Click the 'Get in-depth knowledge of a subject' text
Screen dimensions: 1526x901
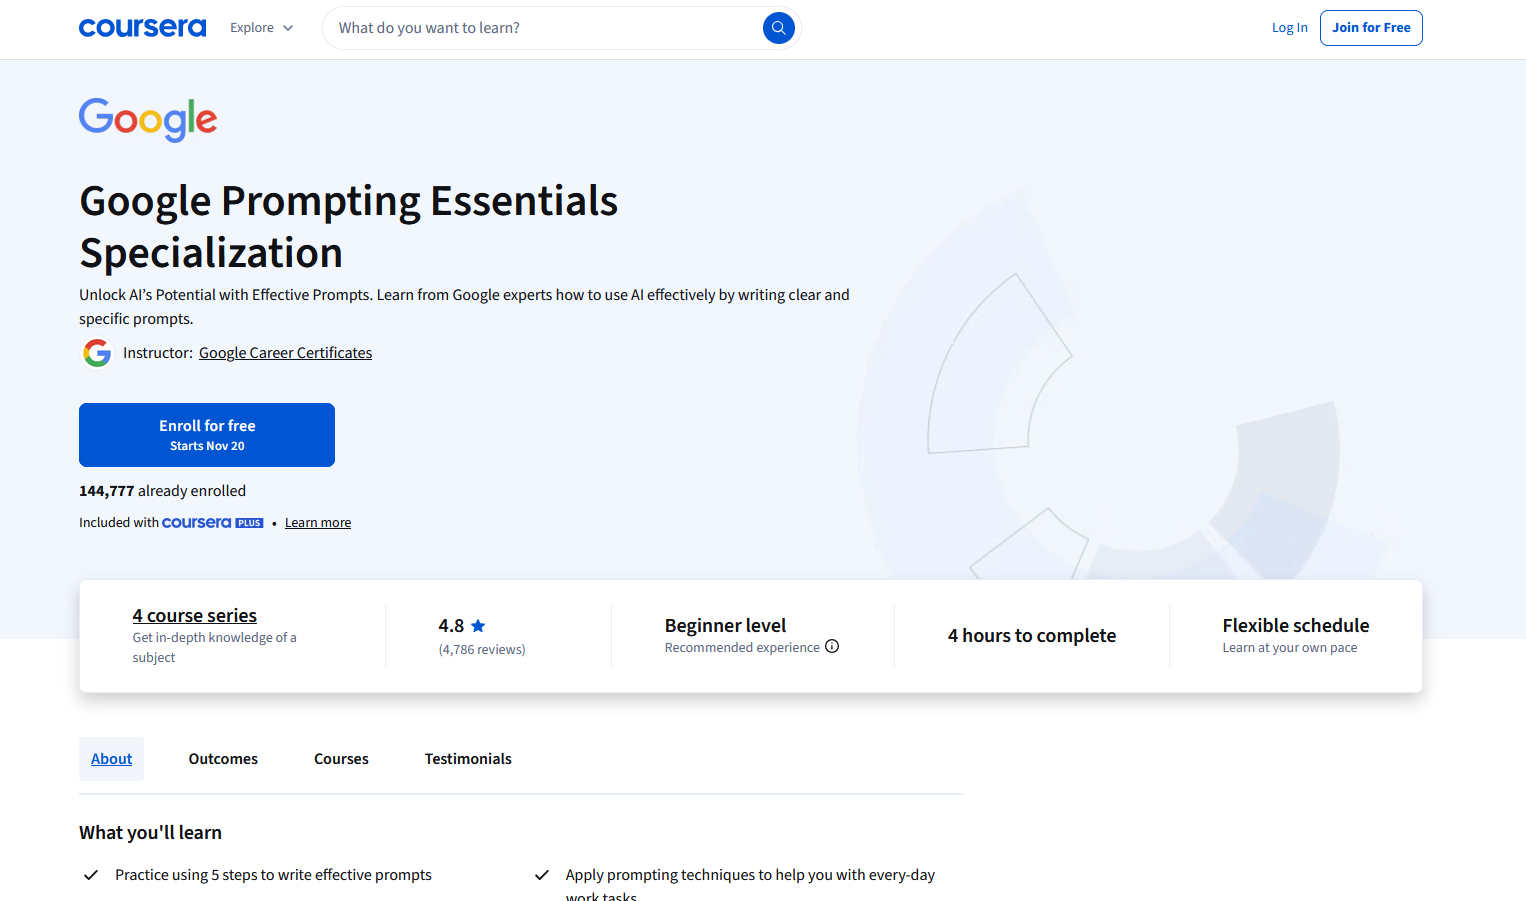pyautogui.click(x=214, y=647)
